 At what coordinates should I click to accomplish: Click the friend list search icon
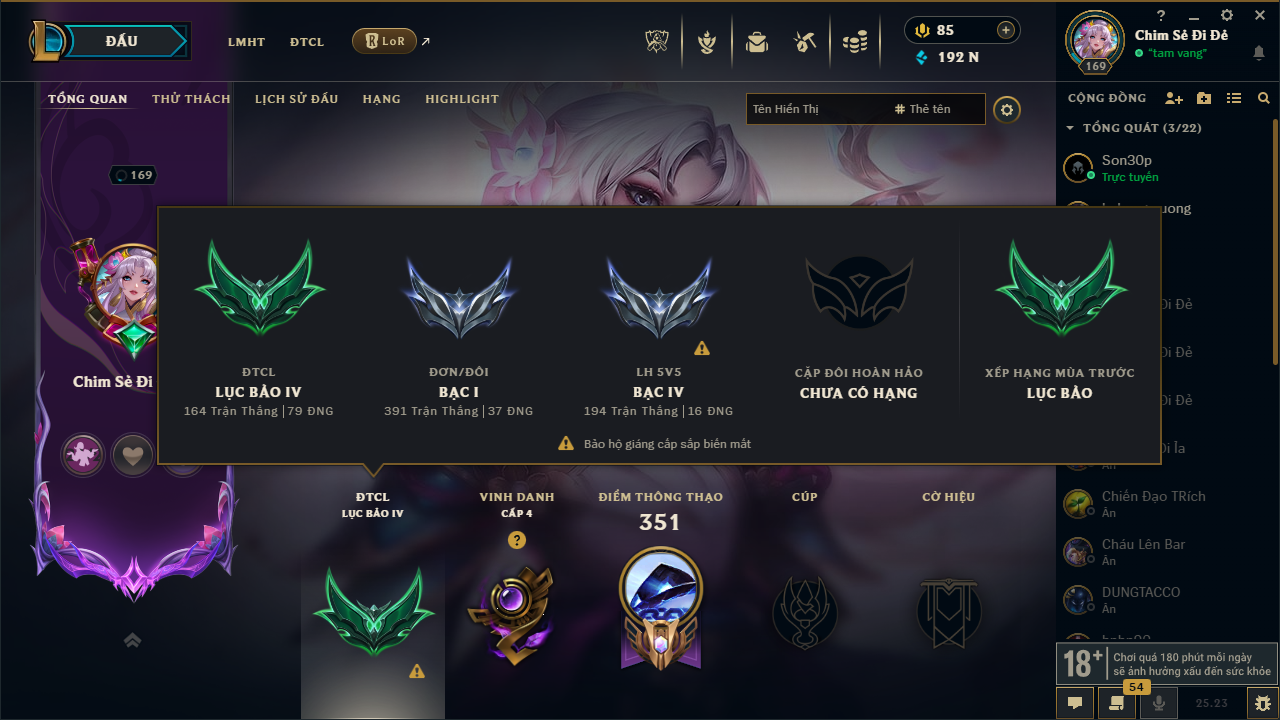coord(1264,98)
